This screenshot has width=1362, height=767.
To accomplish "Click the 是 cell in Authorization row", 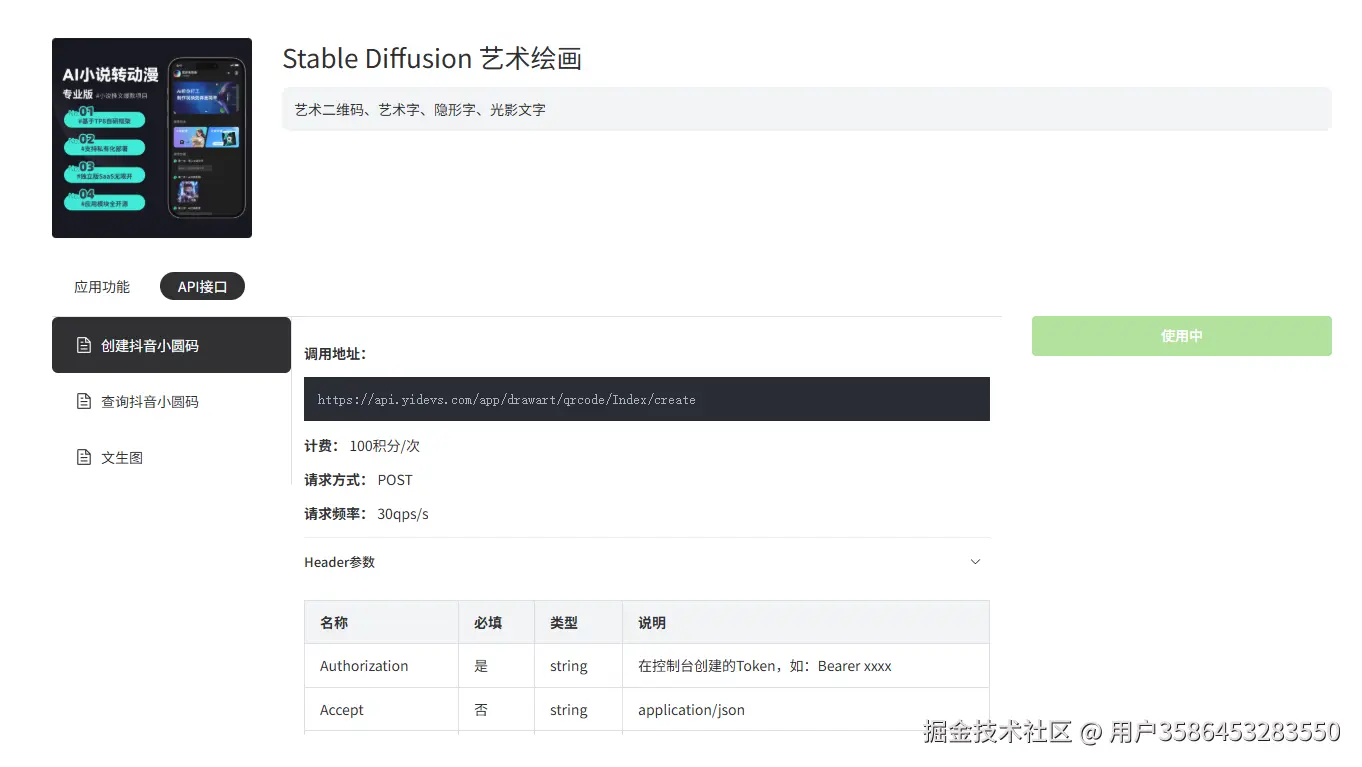I will click(x=496, y=666).
